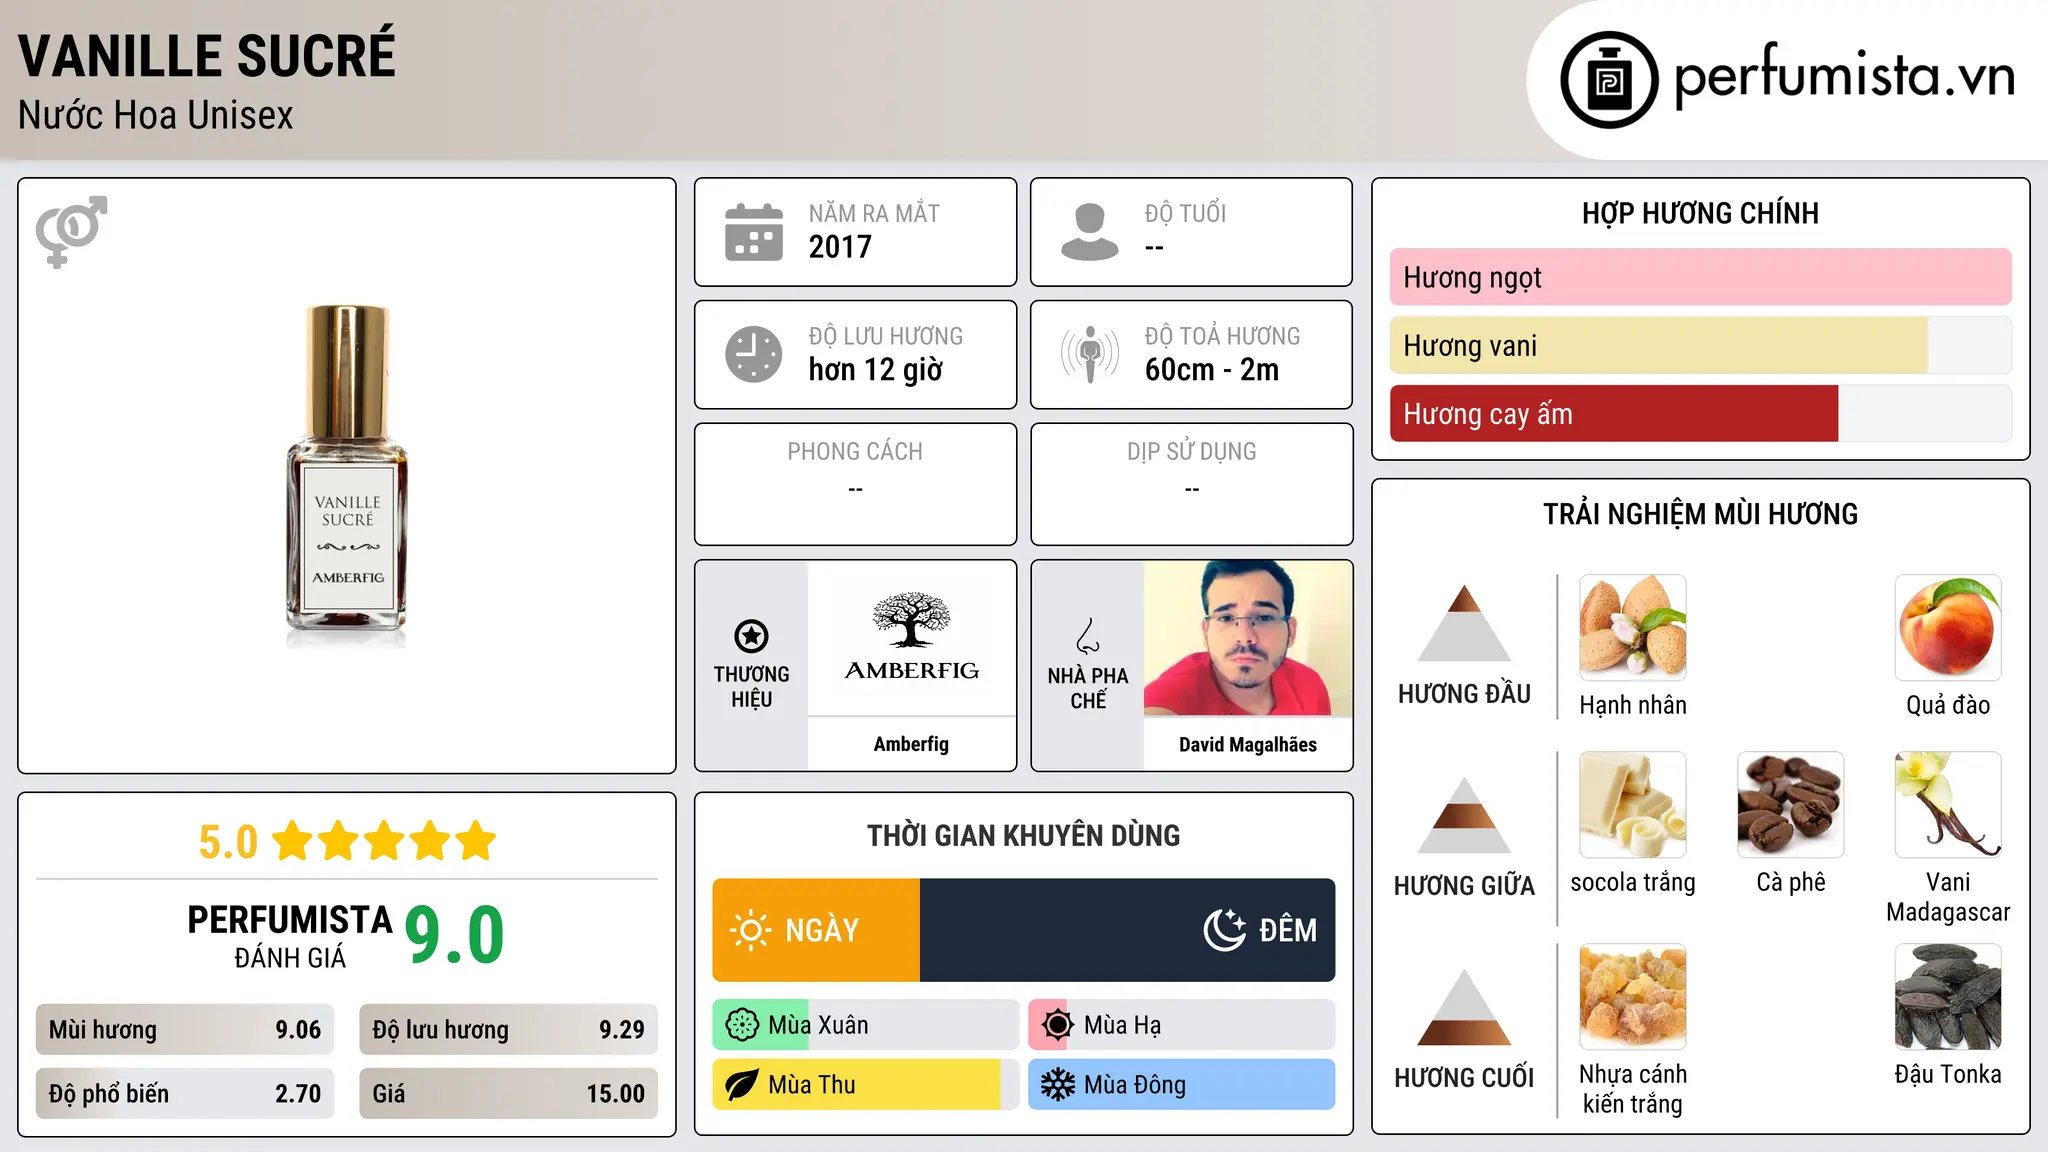The width and height of the screenshot is (2048, 1152).
Task: Click the person icon beside Độ tuổi
Action: (1090, 232)
